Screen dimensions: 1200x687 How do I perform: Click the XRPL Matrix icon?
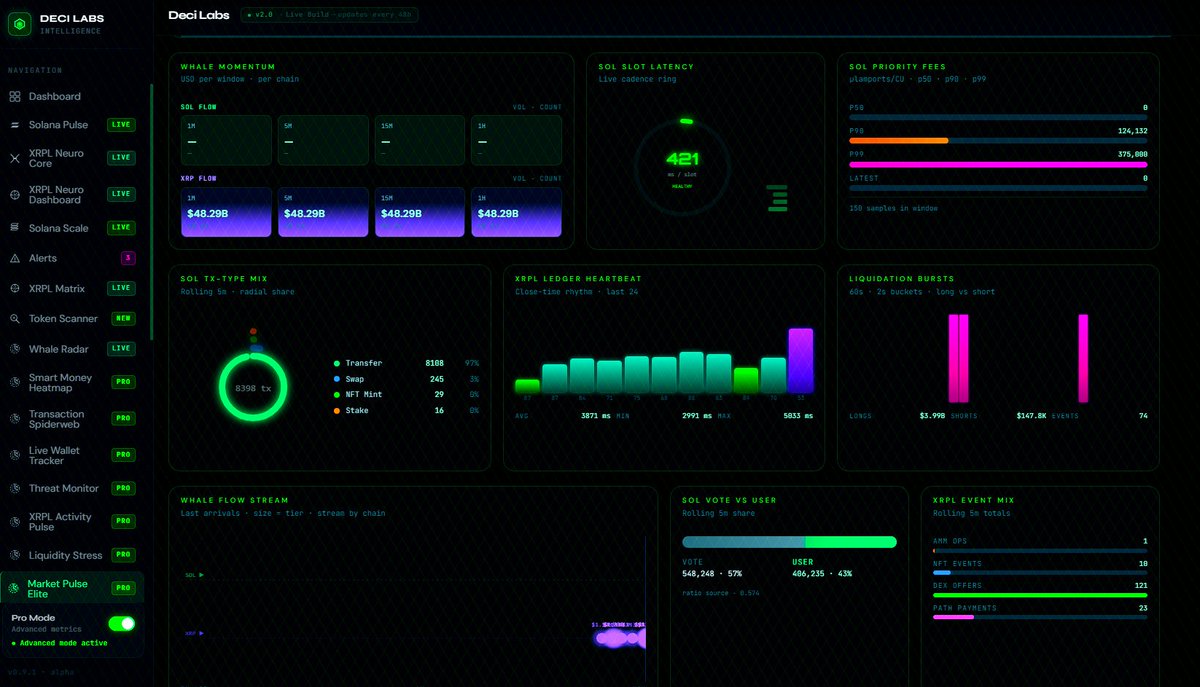pos(15,288)
